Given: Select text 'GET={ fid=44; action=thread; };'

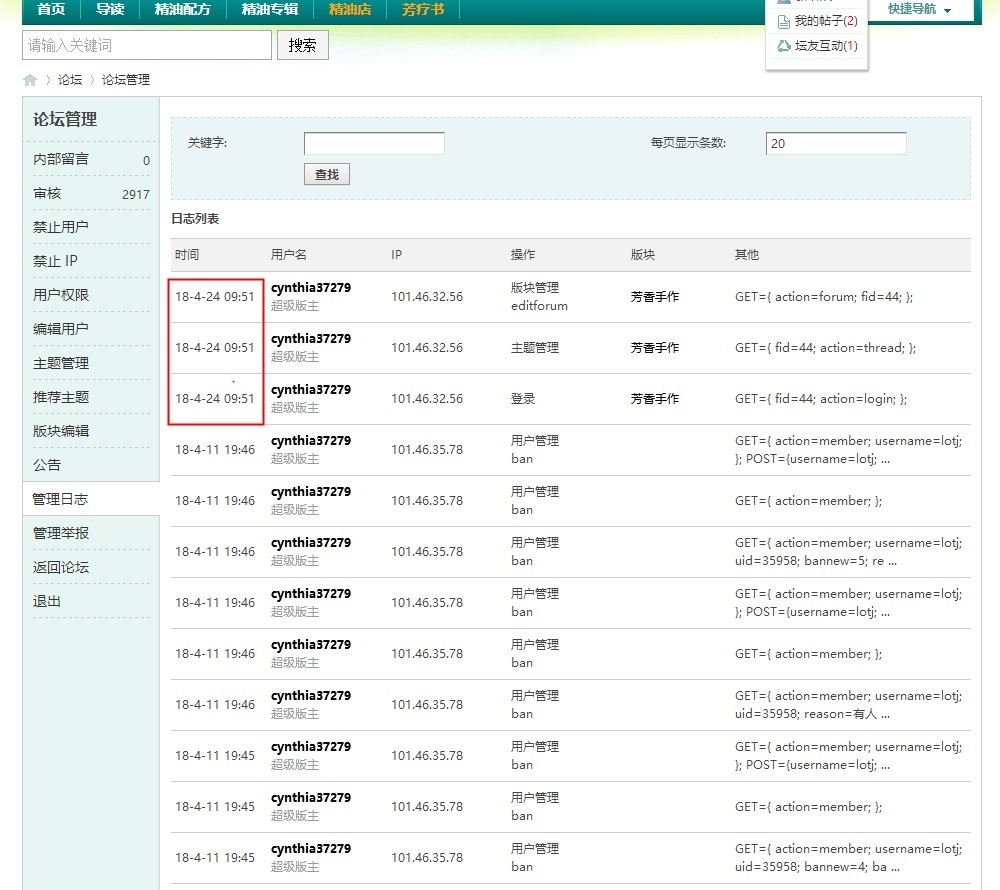Looking at the screenshot, I should click(x=825, y=347).
